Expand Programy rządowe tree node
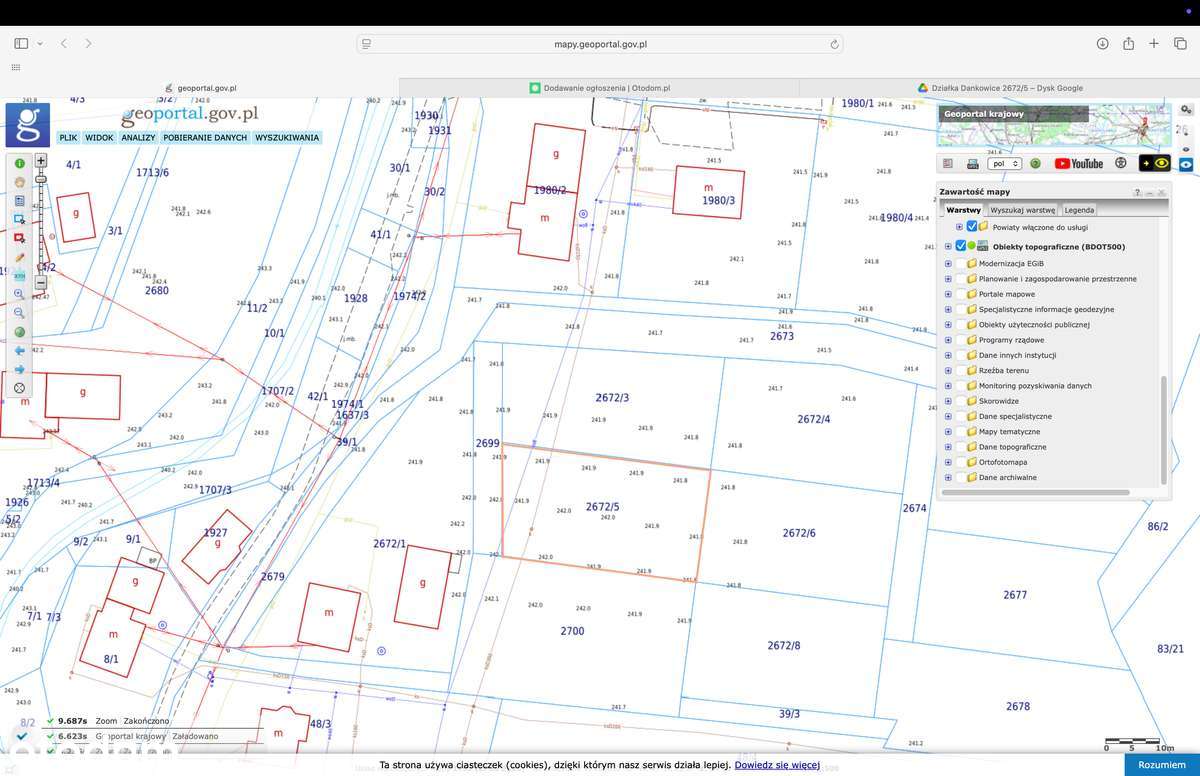Screen dimensions: 1200x776 click(x=948, y=340)
